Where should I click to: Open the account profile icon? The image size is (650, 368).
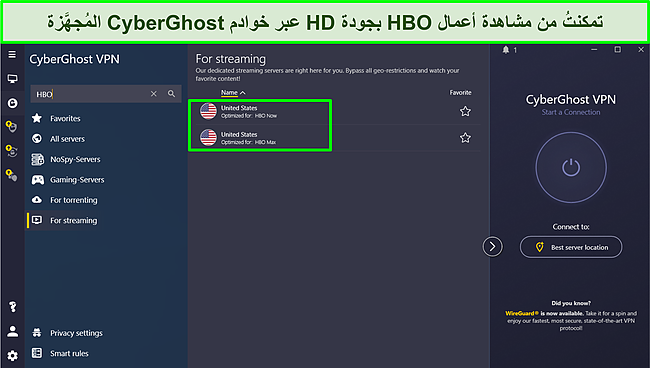[12, 331]
